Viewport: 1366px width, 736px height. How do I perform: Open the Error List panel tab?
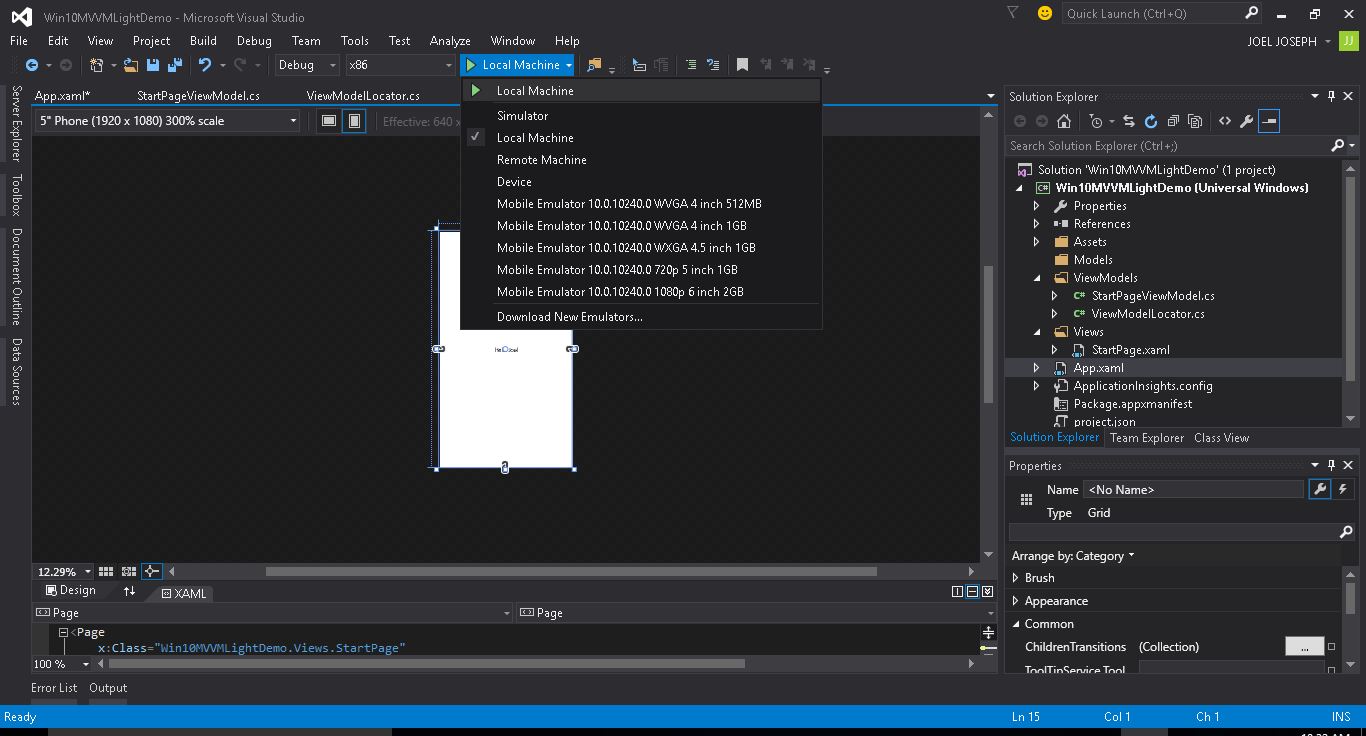click(x=54, y=688)
